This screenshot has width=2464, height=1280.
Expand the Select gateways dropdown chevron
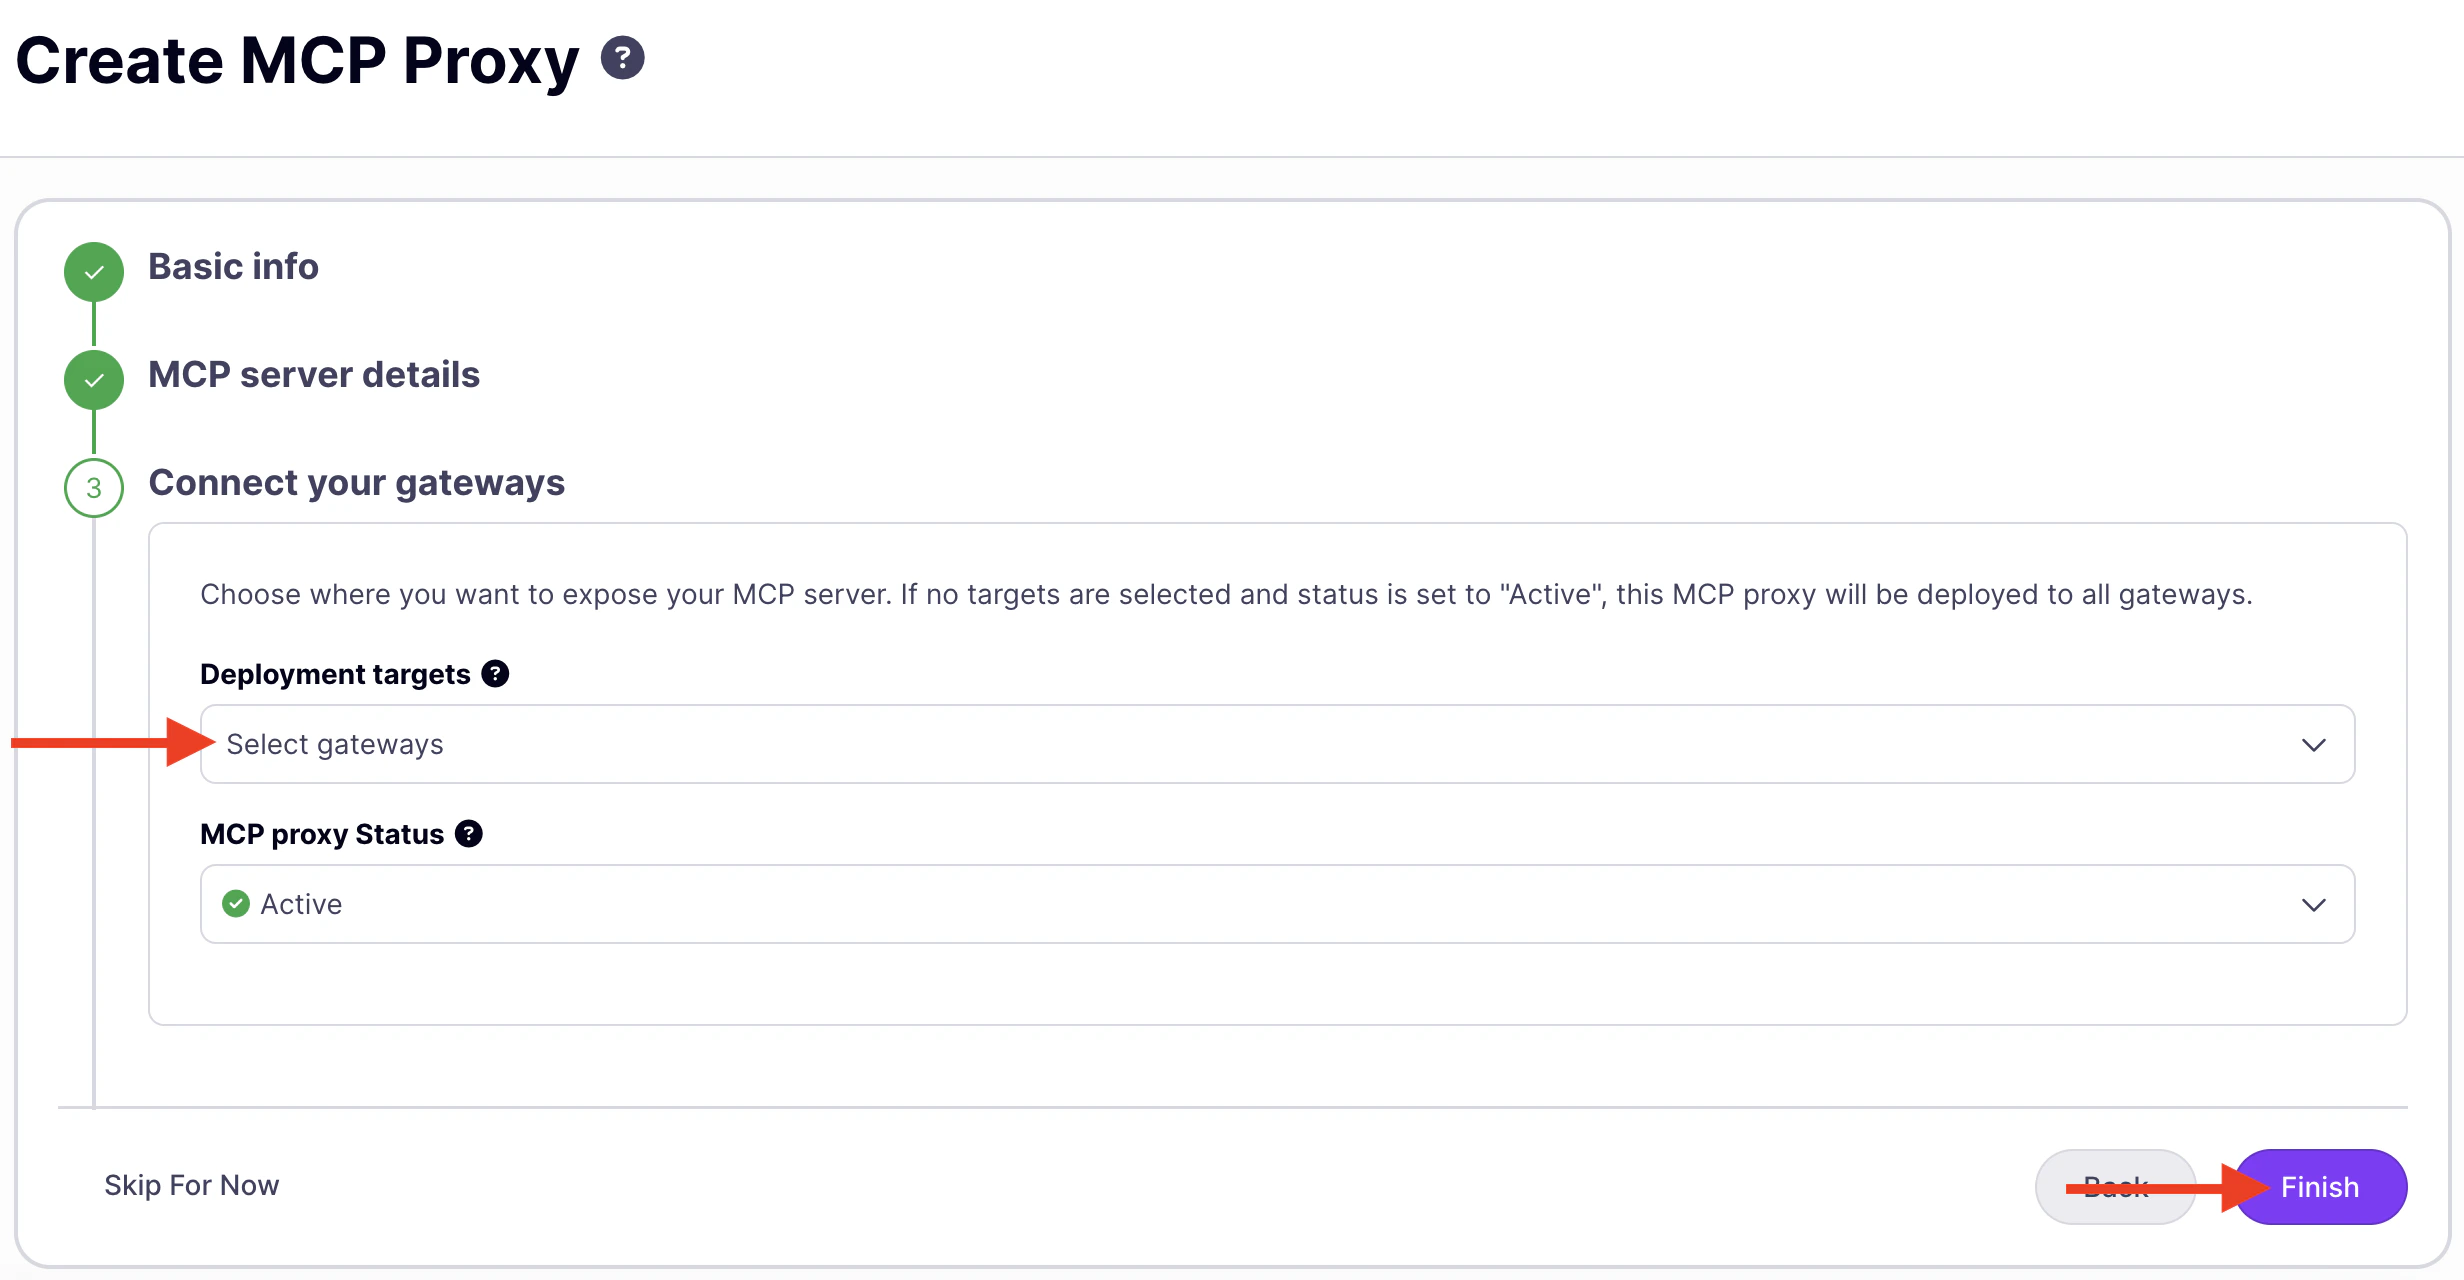(x=2314, y=745)
